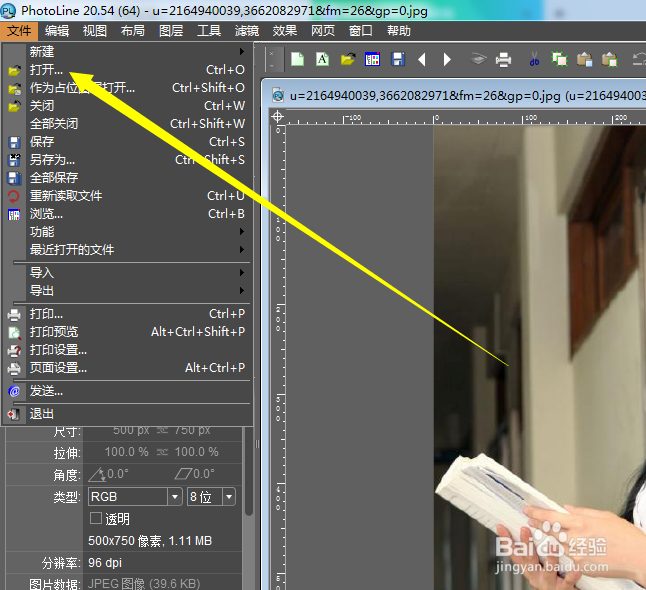Screen dimensions: 646x590
Task: Click the toolbar grip handle
Action: (x=272, y=60)
